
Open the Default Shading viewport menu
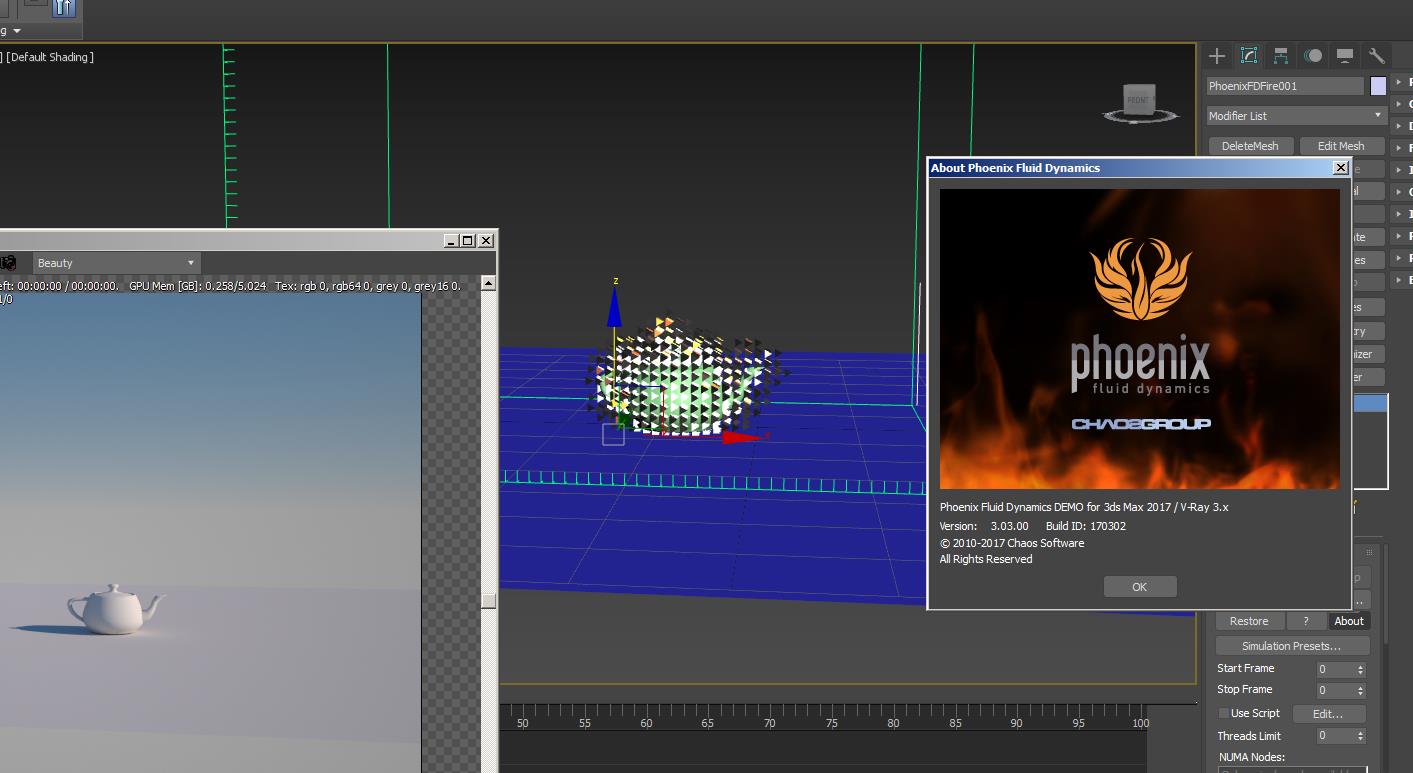51,57
